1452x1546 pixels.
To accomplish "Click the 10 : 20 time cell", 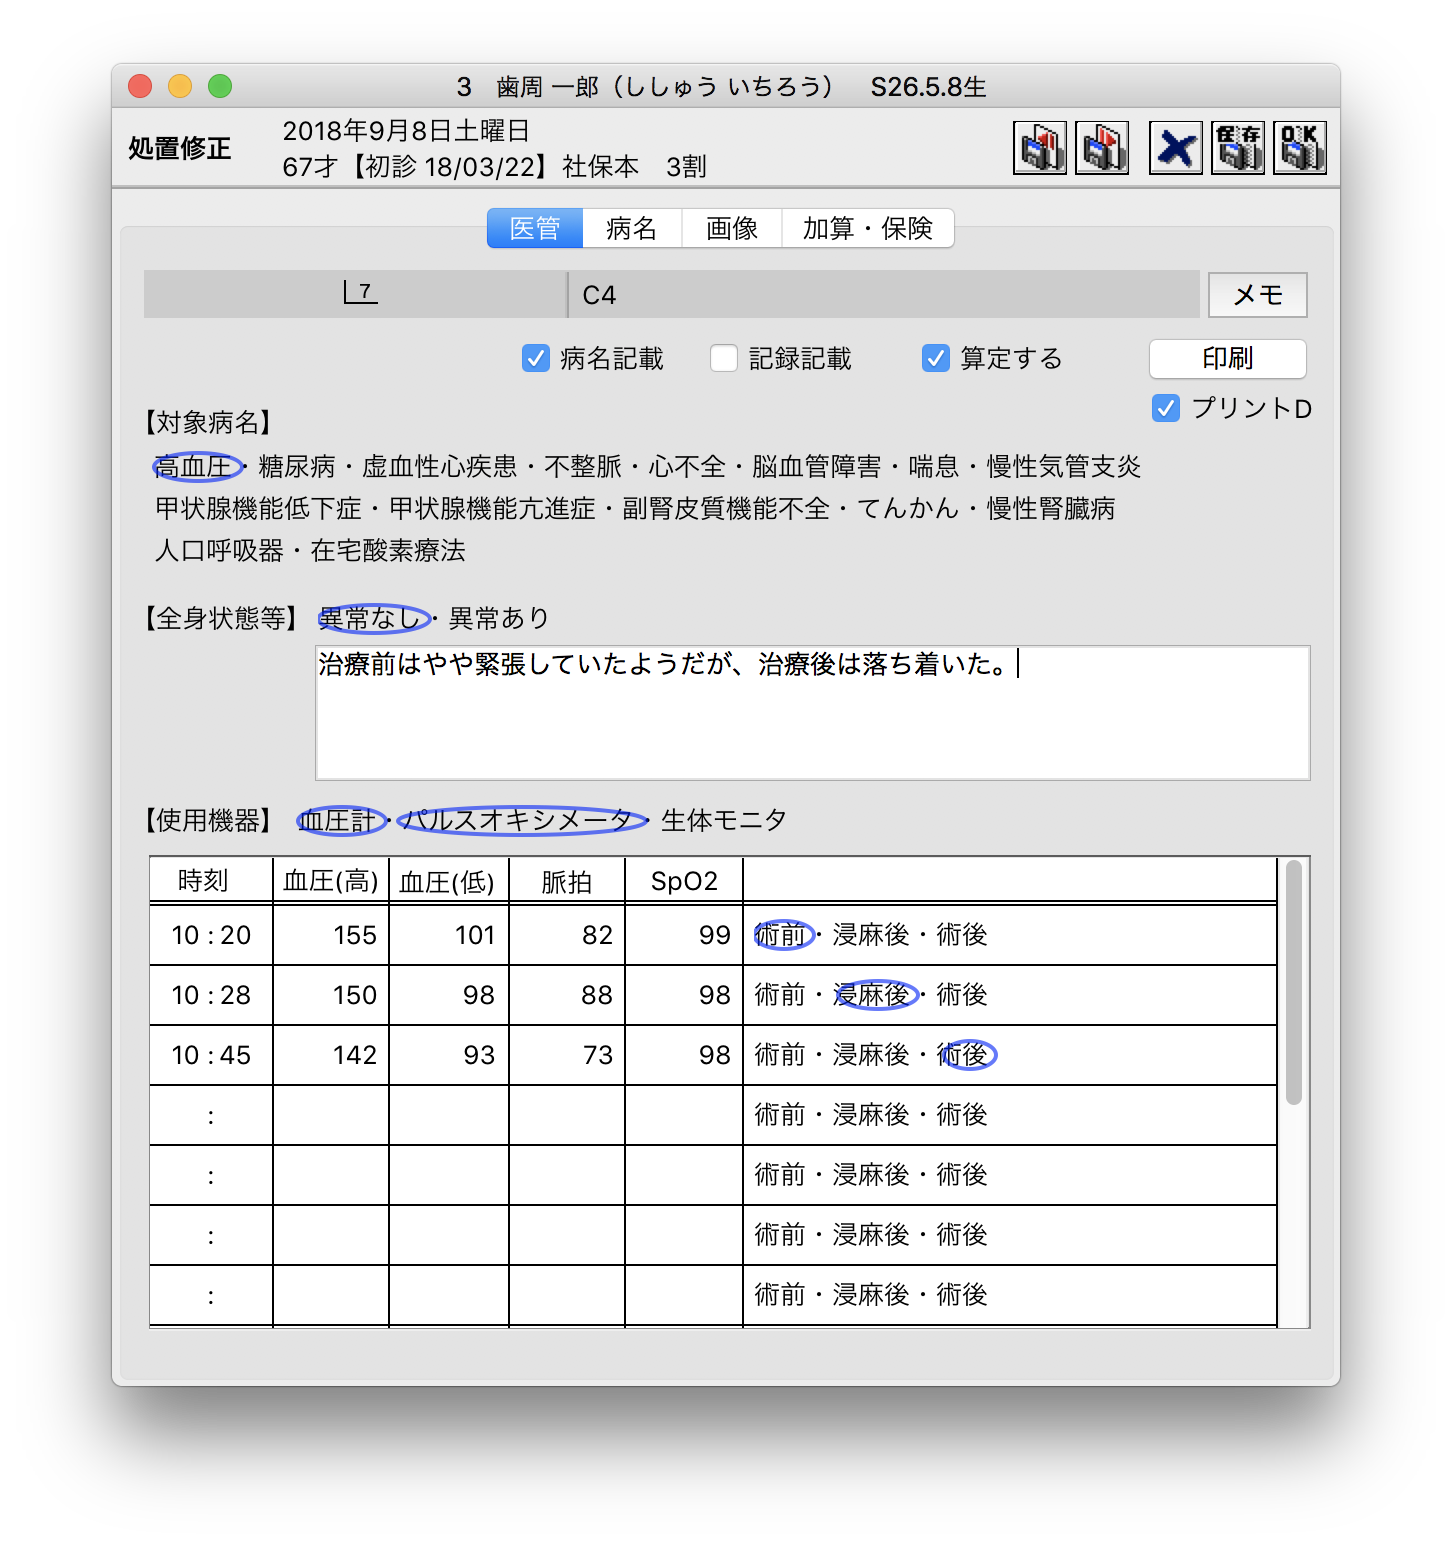I will pos(211,935).
